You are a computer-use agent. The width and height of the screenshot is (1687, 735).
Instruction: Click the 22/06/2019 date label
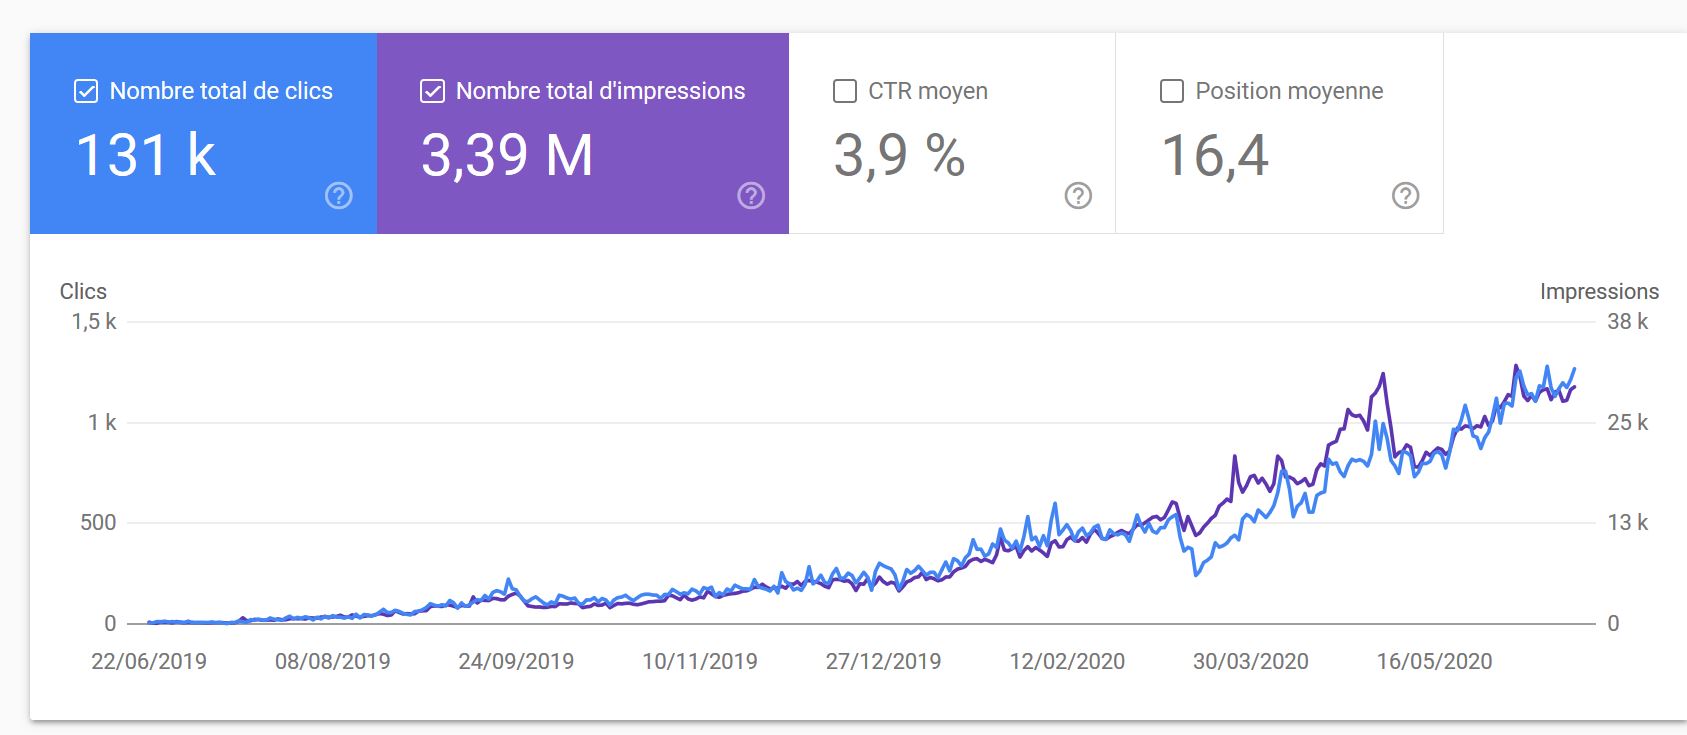pos(149,661)
